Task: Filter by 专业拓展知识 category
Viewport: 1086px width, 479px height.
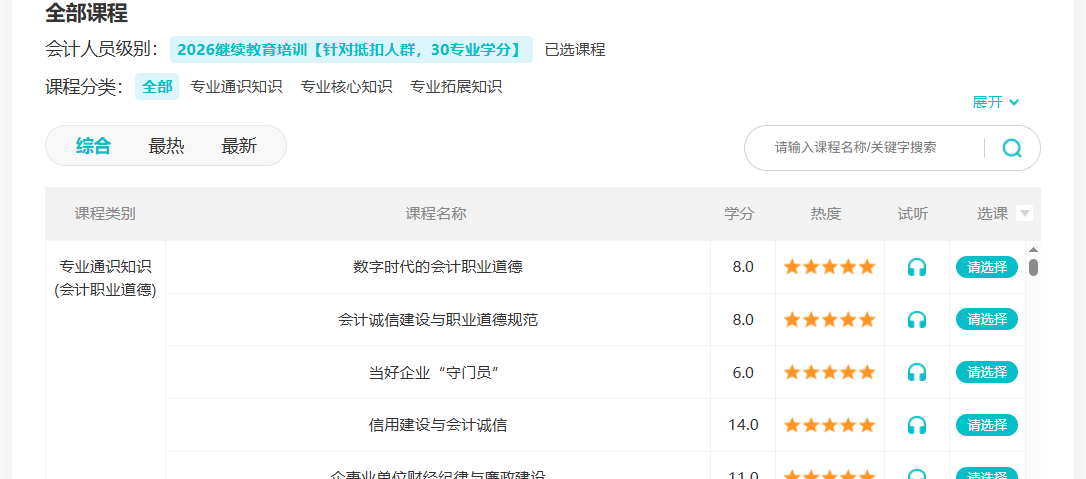Action: pyautogui.click(x=456, y=87)
